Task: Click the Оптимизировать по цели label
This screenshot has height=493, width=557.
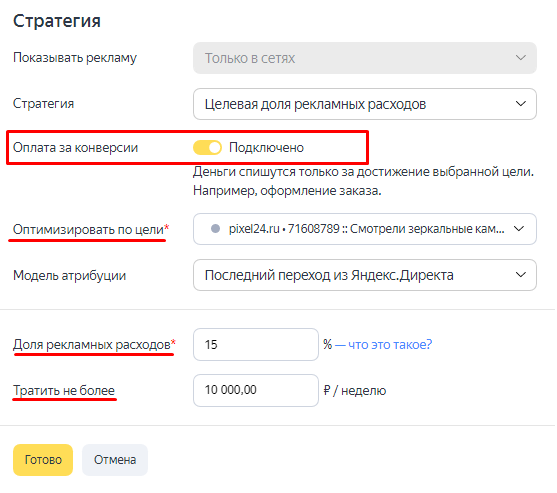Action: (88, 229)
